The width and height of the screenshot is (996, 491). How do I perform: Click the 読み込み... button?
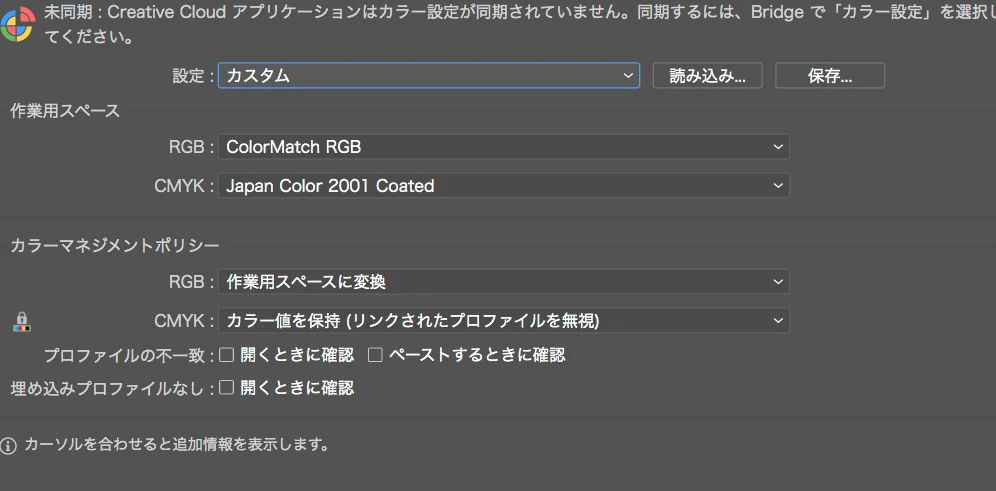tap(708, 76)
